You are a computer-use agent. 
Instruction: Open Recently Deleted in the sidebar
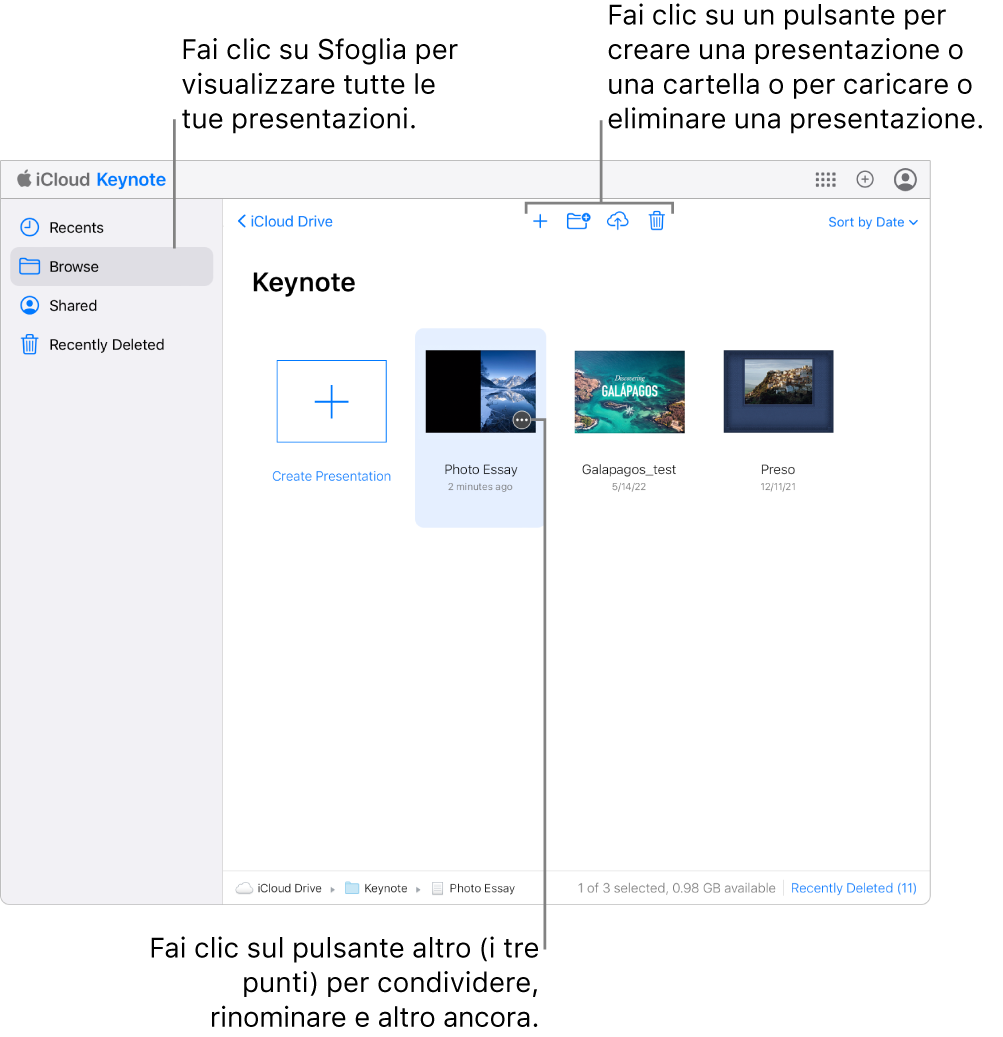tap(111, 345)
